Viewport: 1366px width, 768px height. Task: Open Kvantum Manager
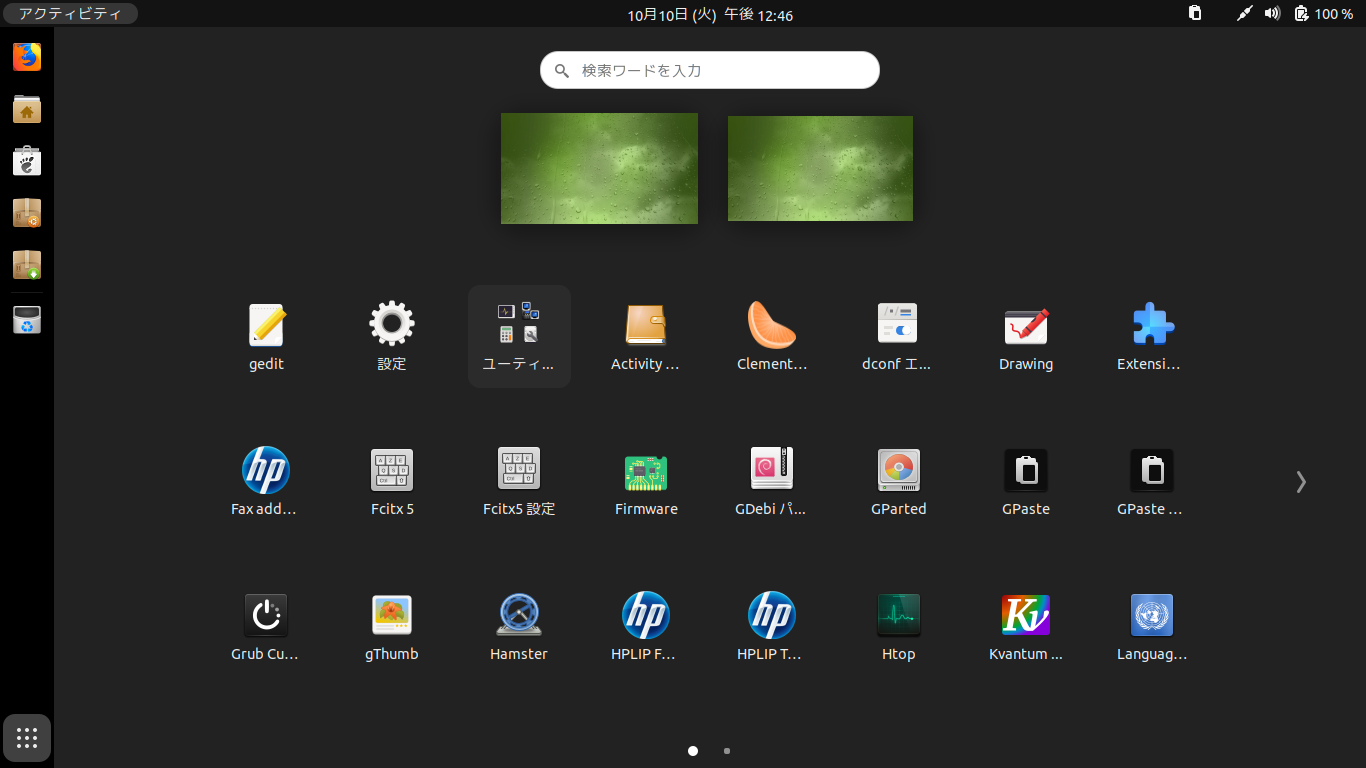pyautogui.click(x=1026, y=627)
